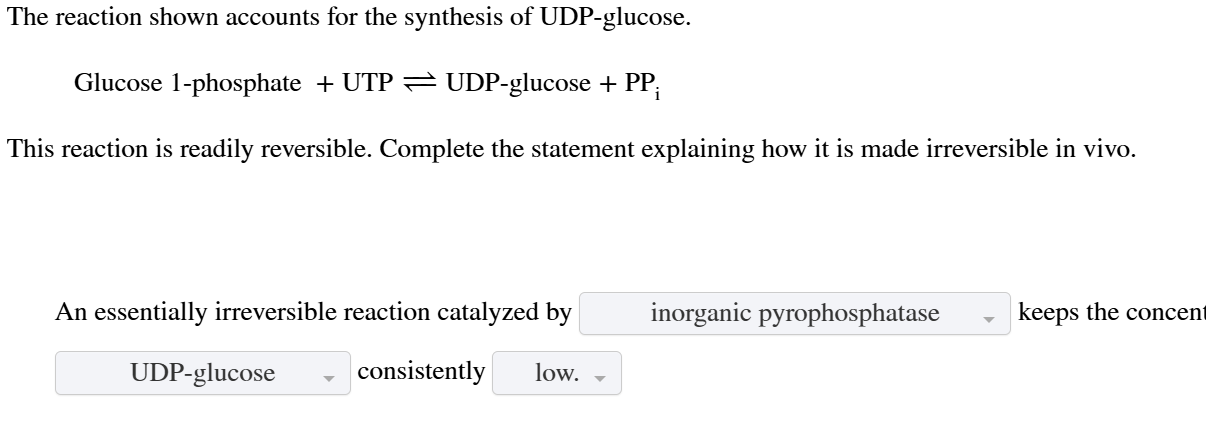Open the 'low.' answer dropdown
Screen dimensions: 1206x425
[556, 373]
